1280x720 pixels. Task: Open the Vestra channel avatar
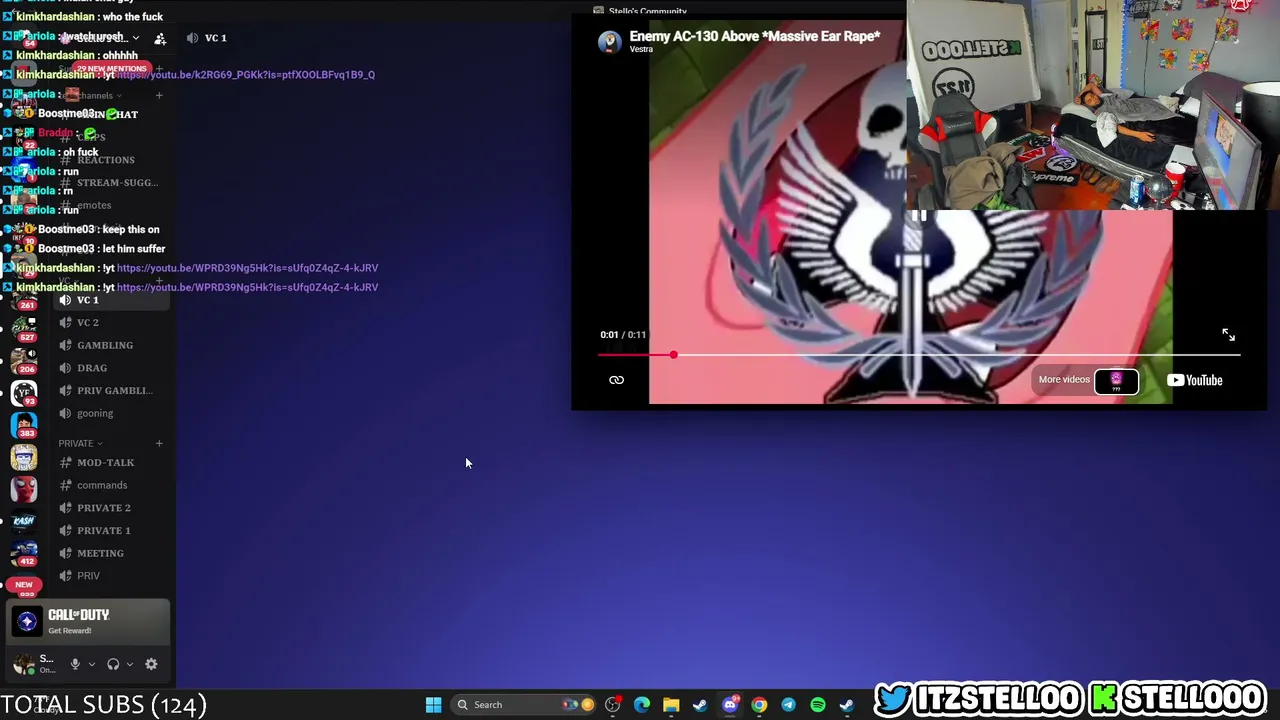click(x=609, y=42)
